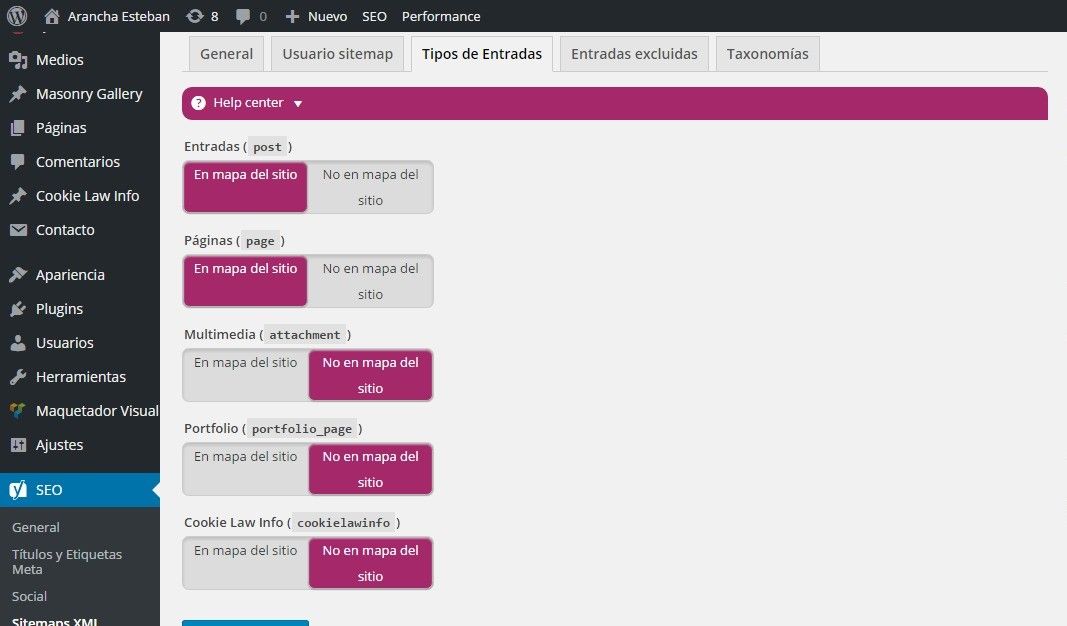Exclude Páginas (page) from the sitemap
The width and height of the screenshot is (1067, 626).
(x=370, y=281)
